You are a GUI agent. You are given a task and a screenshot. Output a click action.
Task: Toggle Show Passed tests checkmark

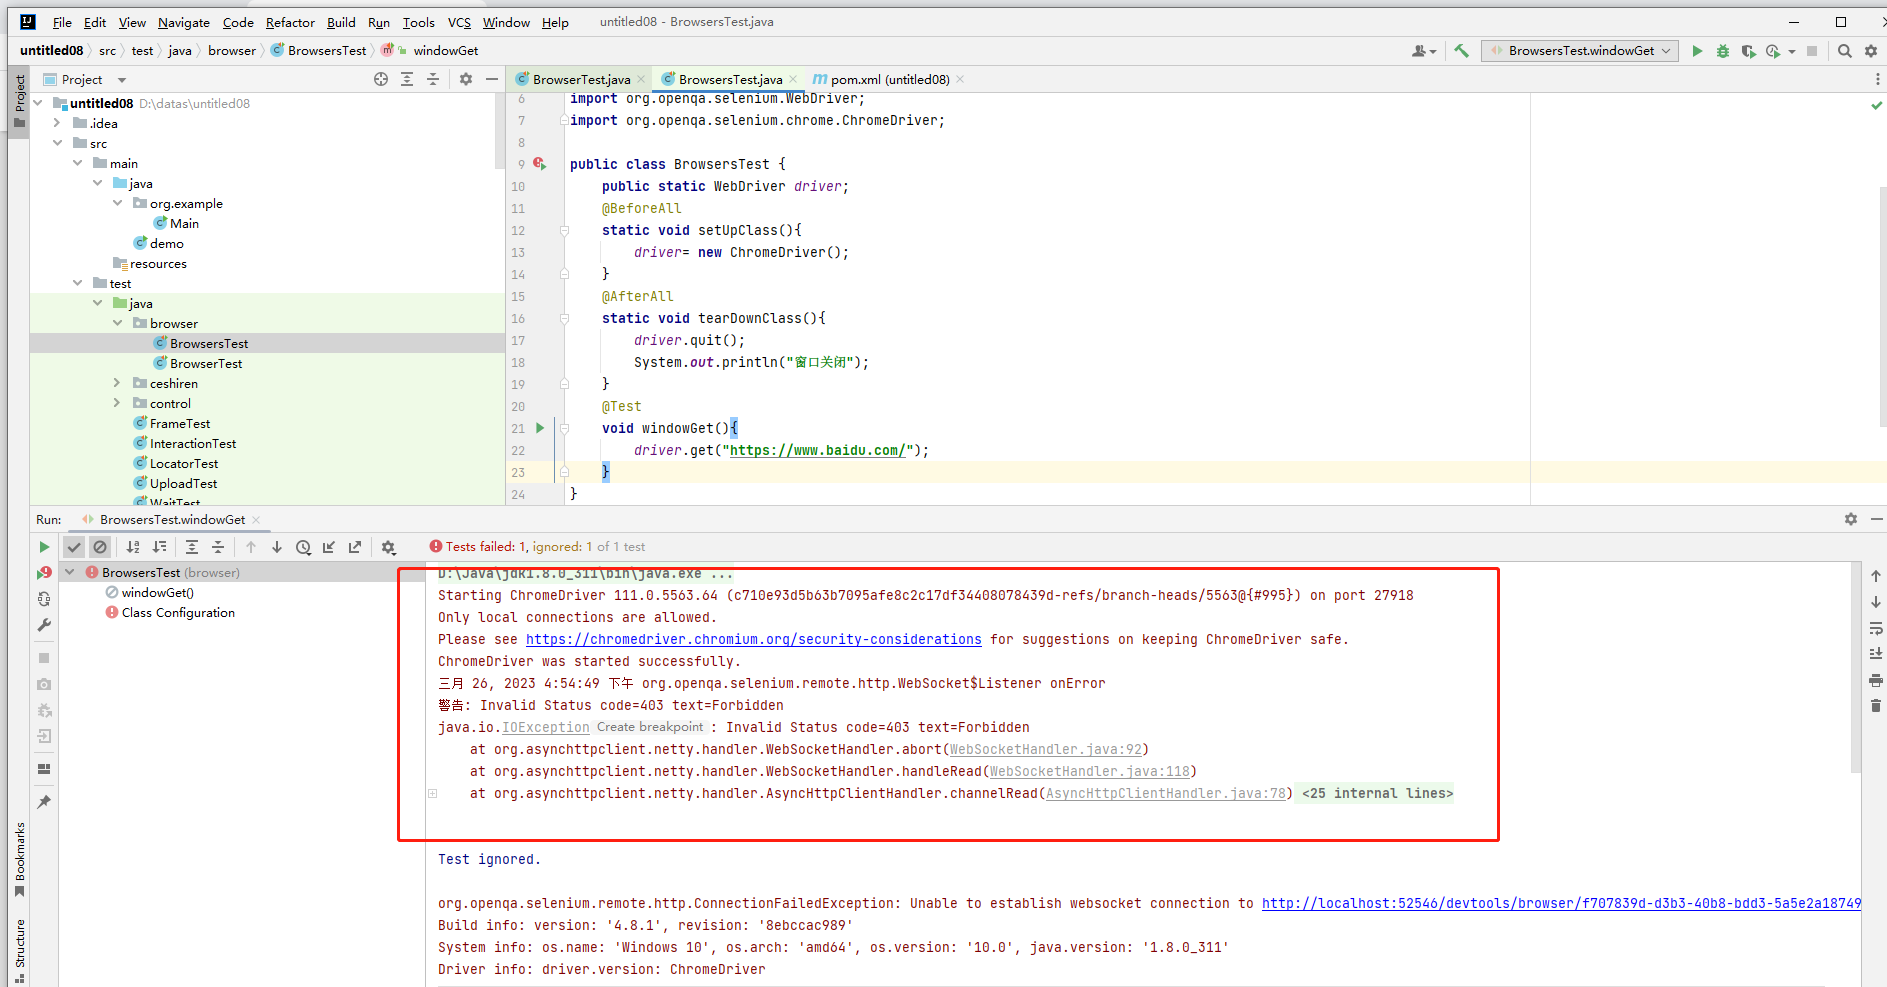click(74, 547)
